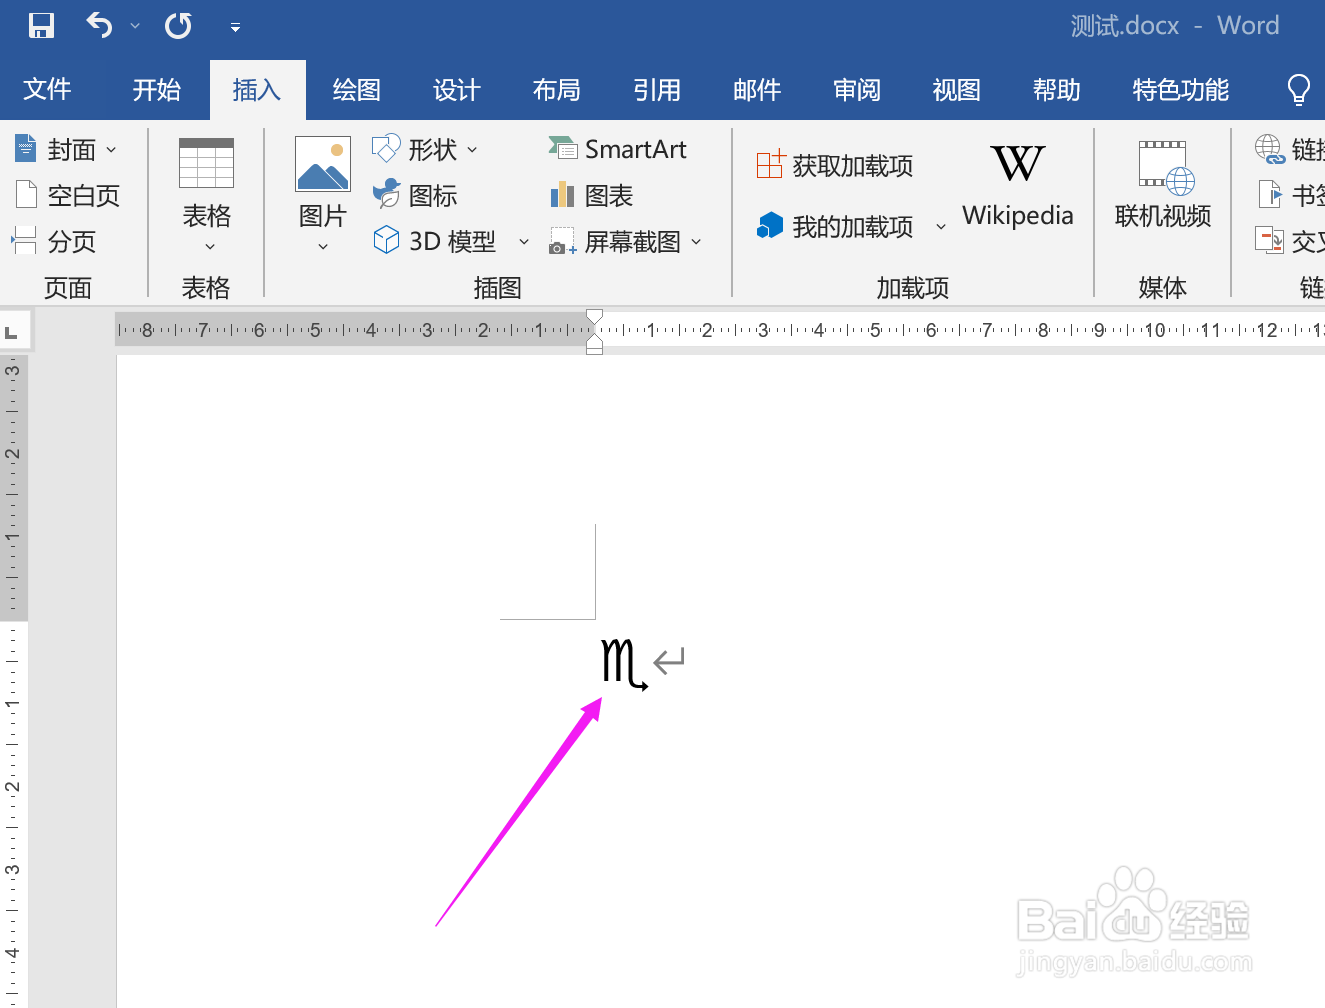
Task: Click the 图标 icons tool
Action: pos(417,194)
